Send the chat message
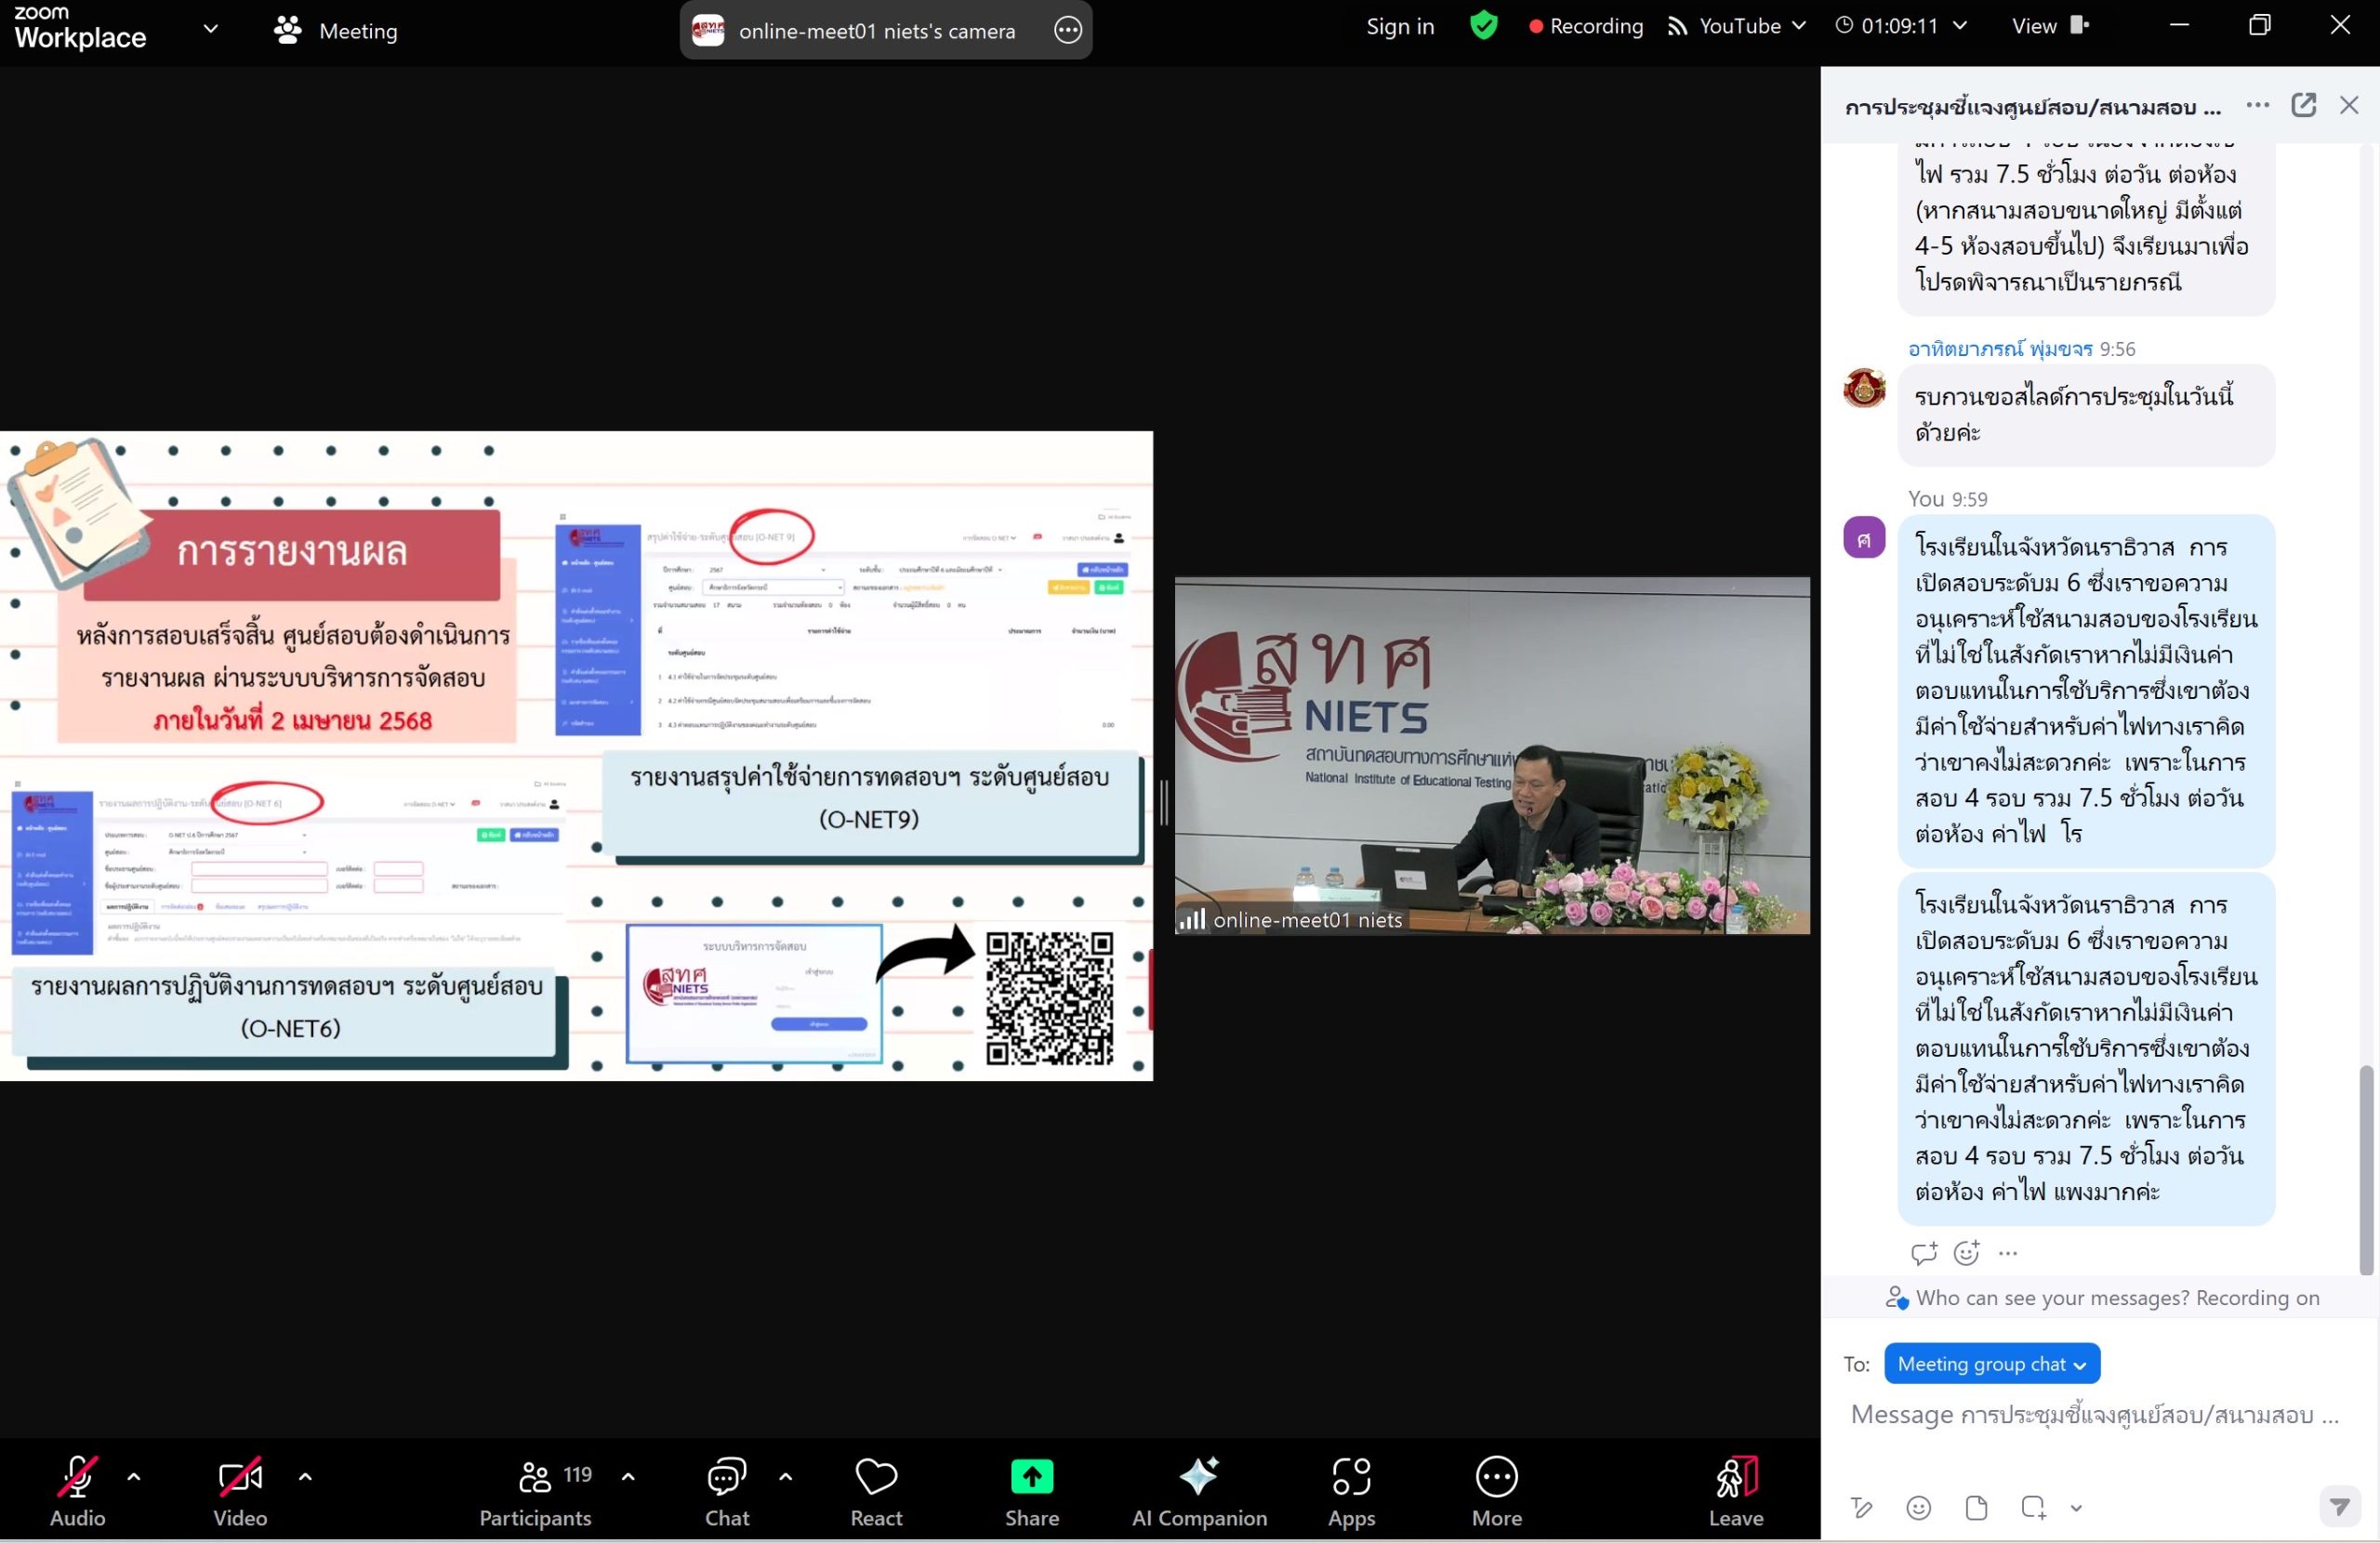 click(x=2340, y=1506)
